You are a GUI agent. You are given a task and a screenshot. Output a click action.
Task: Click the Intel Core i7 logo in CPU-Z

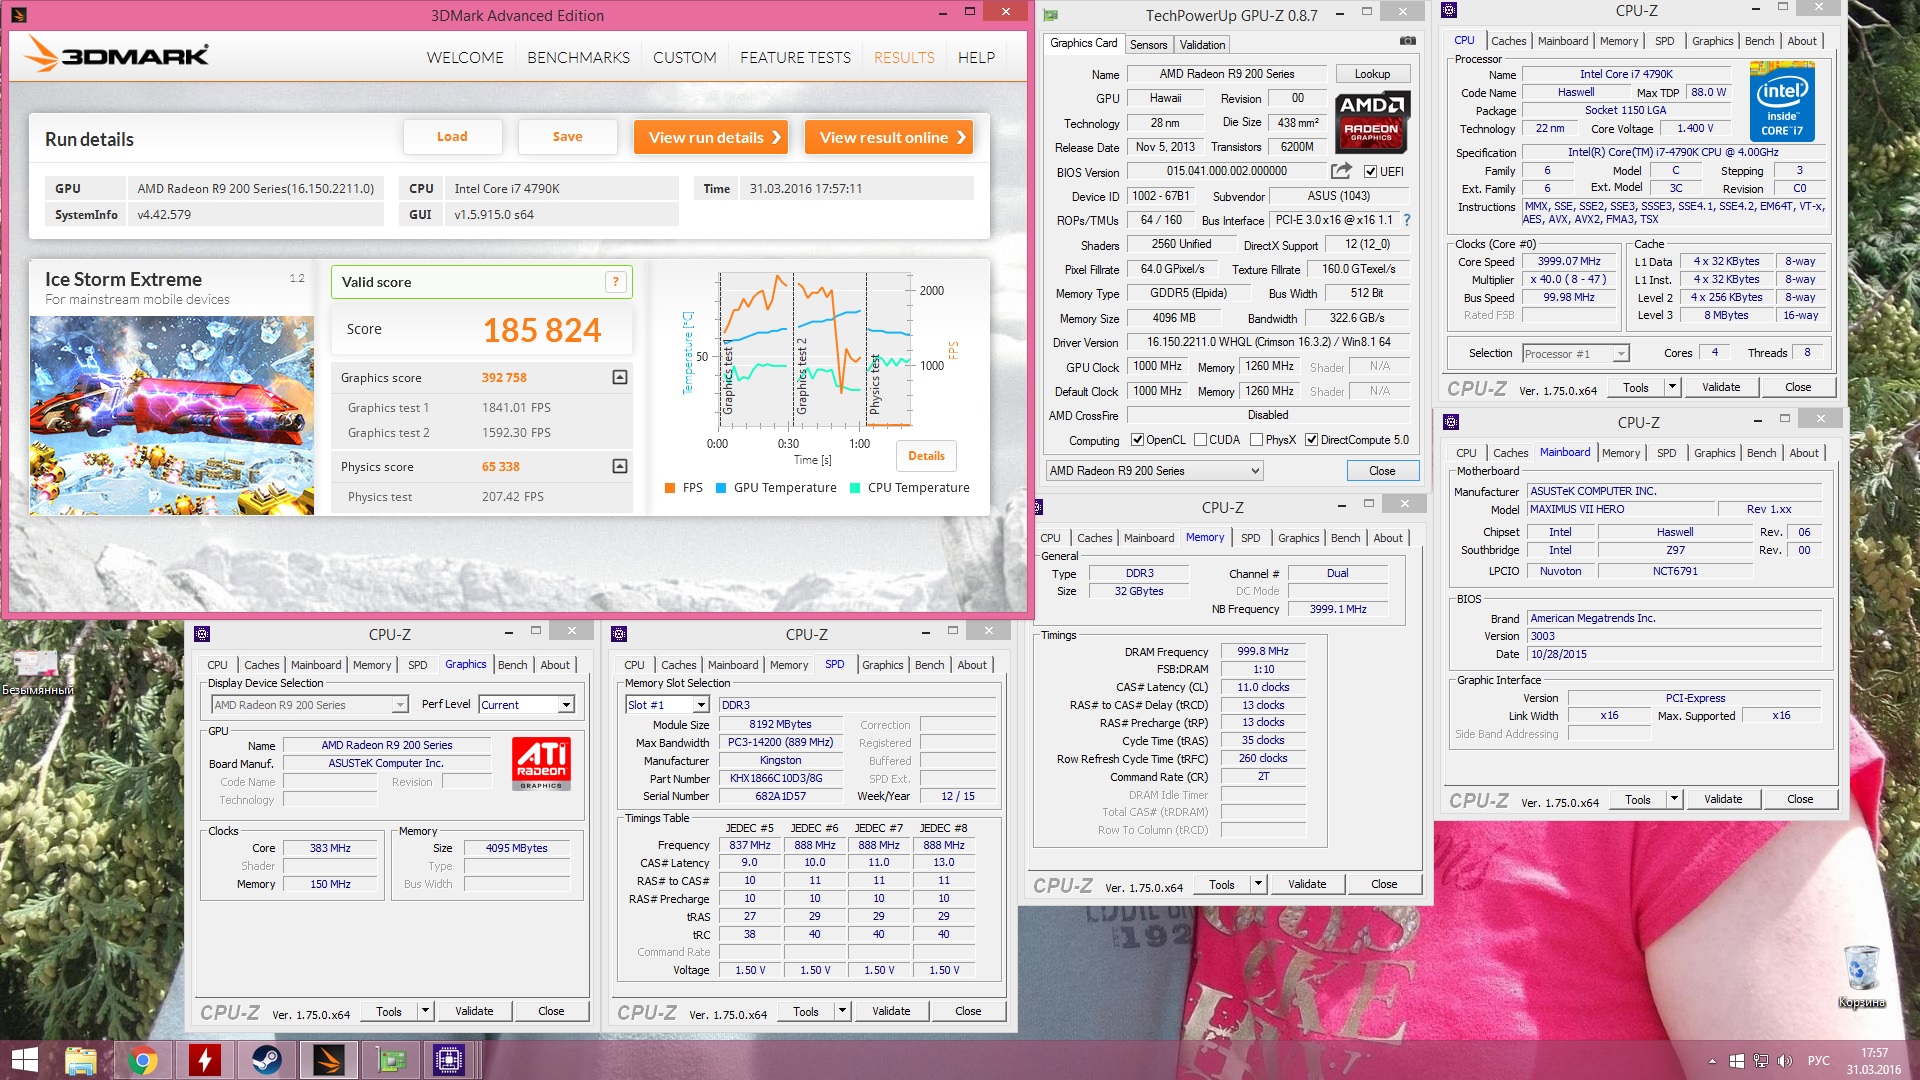[x=1781, y=101]
